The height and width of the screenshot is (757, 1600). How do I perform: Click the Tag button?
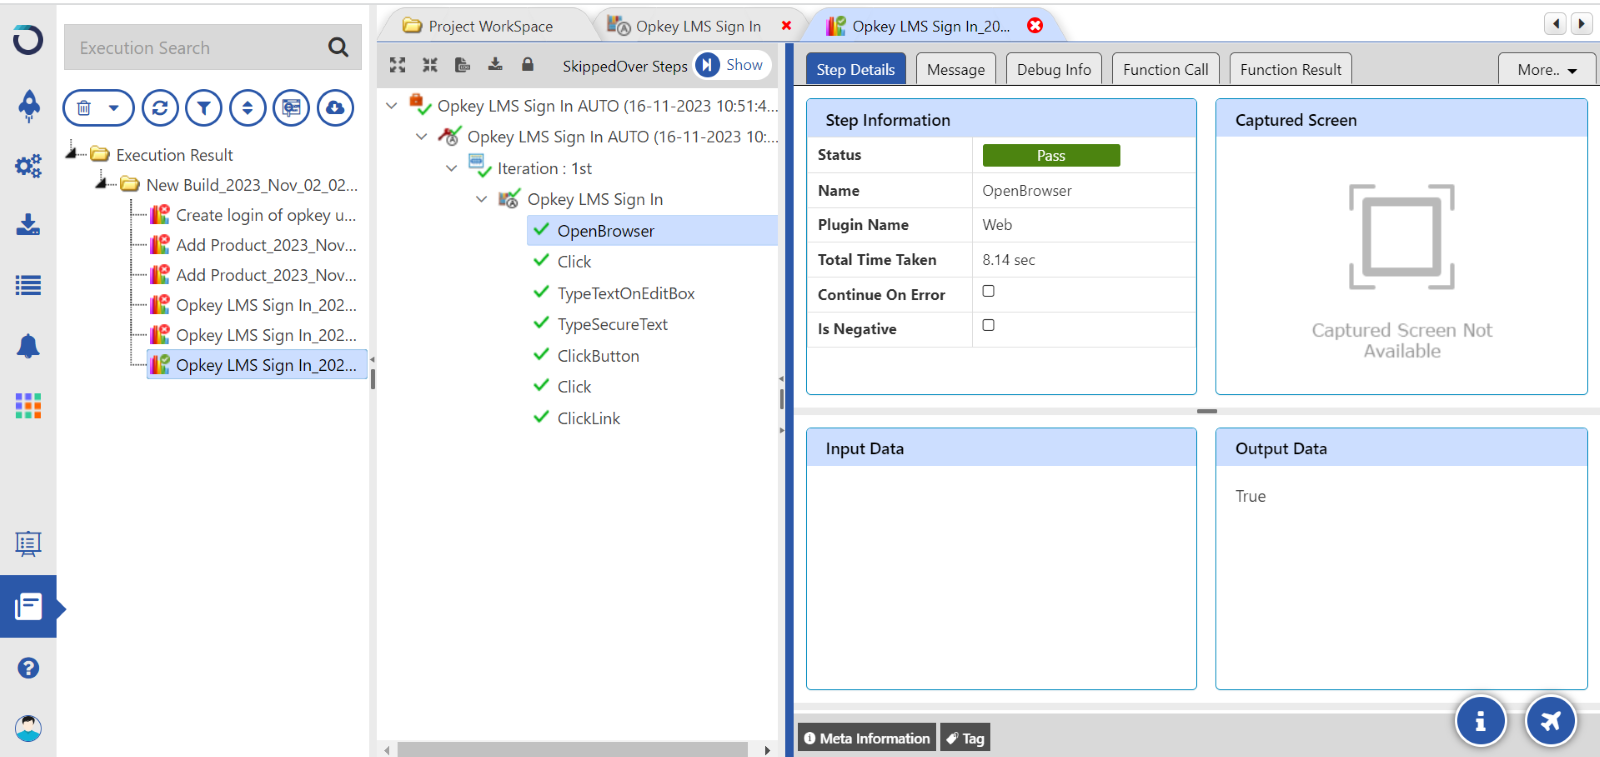point(966,738)
